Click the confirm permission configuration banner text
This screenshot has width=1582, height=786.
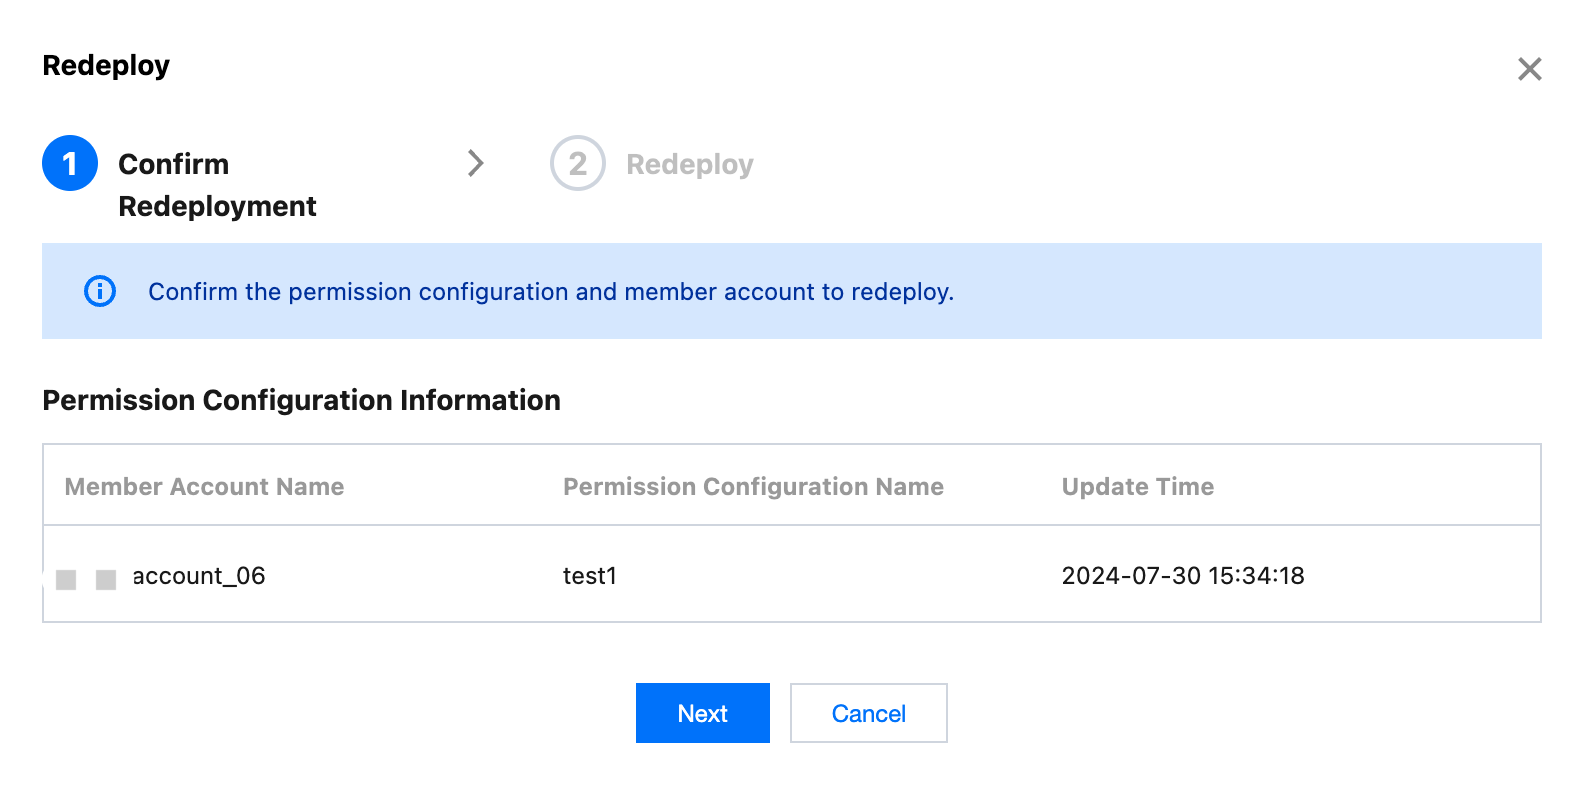(x=551, y=292)
